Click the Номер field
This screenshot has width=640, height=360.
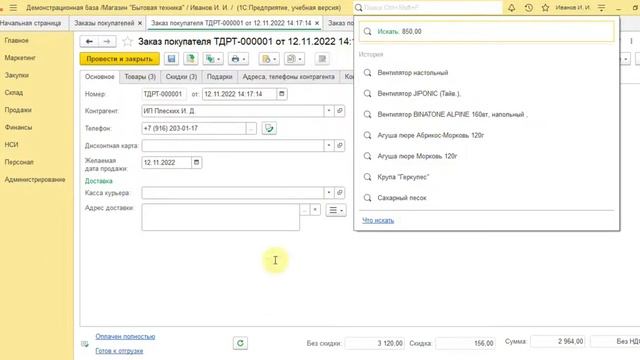(x=164, y=94)
